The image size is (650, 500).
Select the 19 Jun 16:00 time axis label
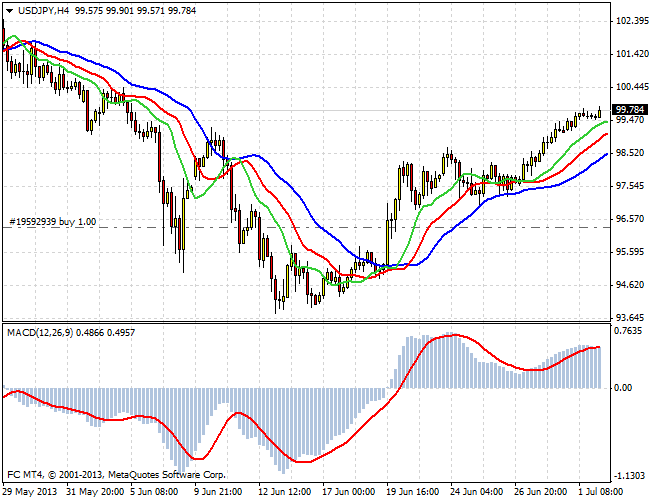(x=412, y=492)
